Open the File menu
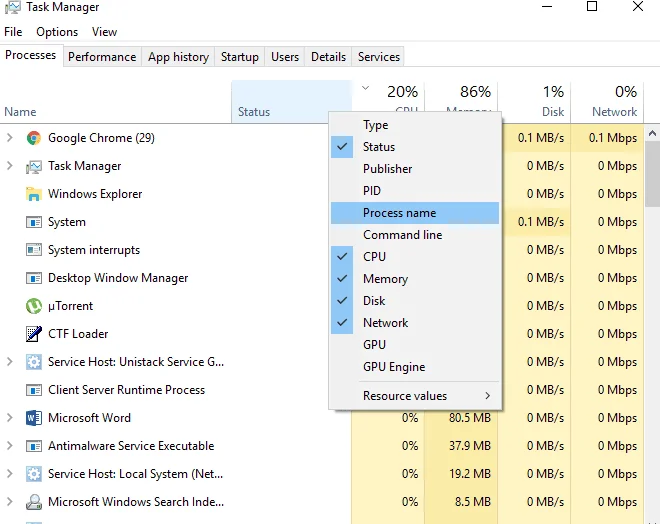Viewport: 660px width, 524px height. click(x=13, y=32)
